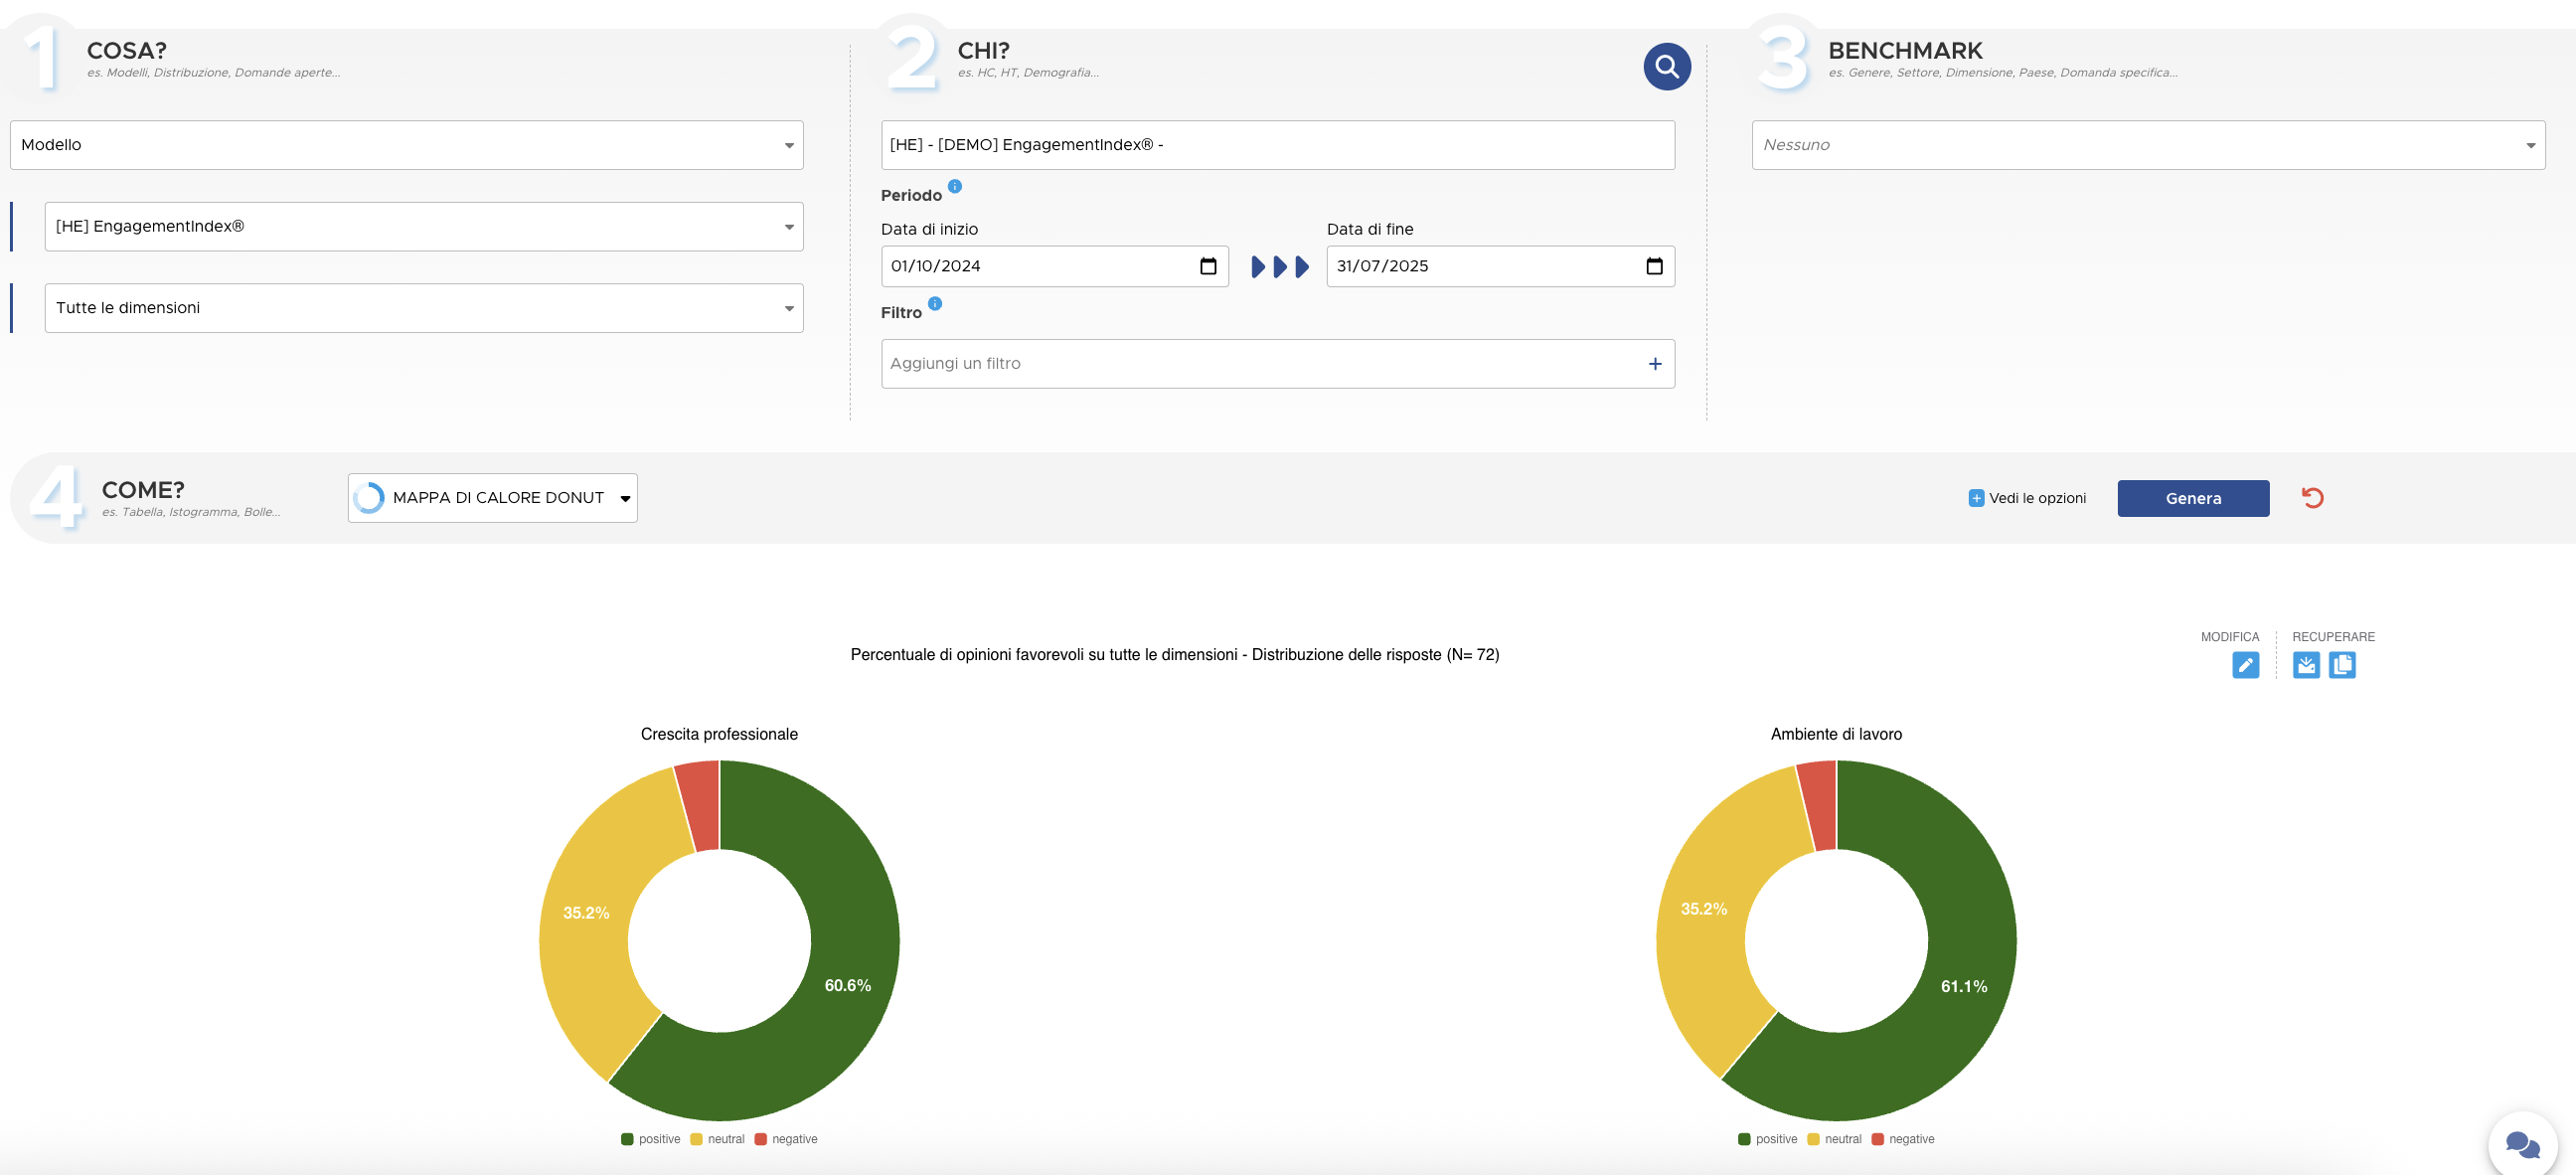The height and width of the screenshot is (1175, 2576).
Task: Expand the Tutte le dimensioni dropdown
Action: coord(423,308)
